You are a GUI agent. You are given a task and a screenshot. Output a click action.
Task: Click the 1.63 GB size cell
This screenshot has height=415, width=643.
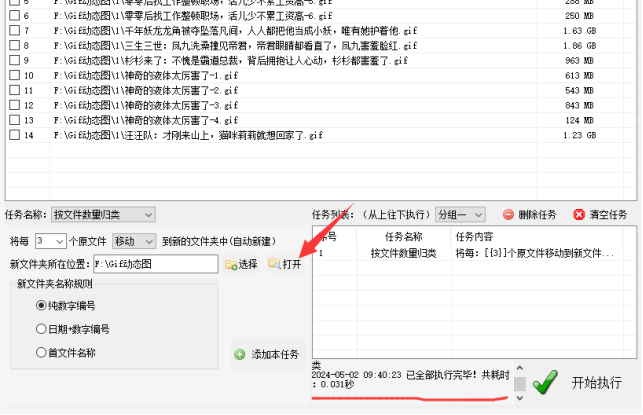[579, 30]
